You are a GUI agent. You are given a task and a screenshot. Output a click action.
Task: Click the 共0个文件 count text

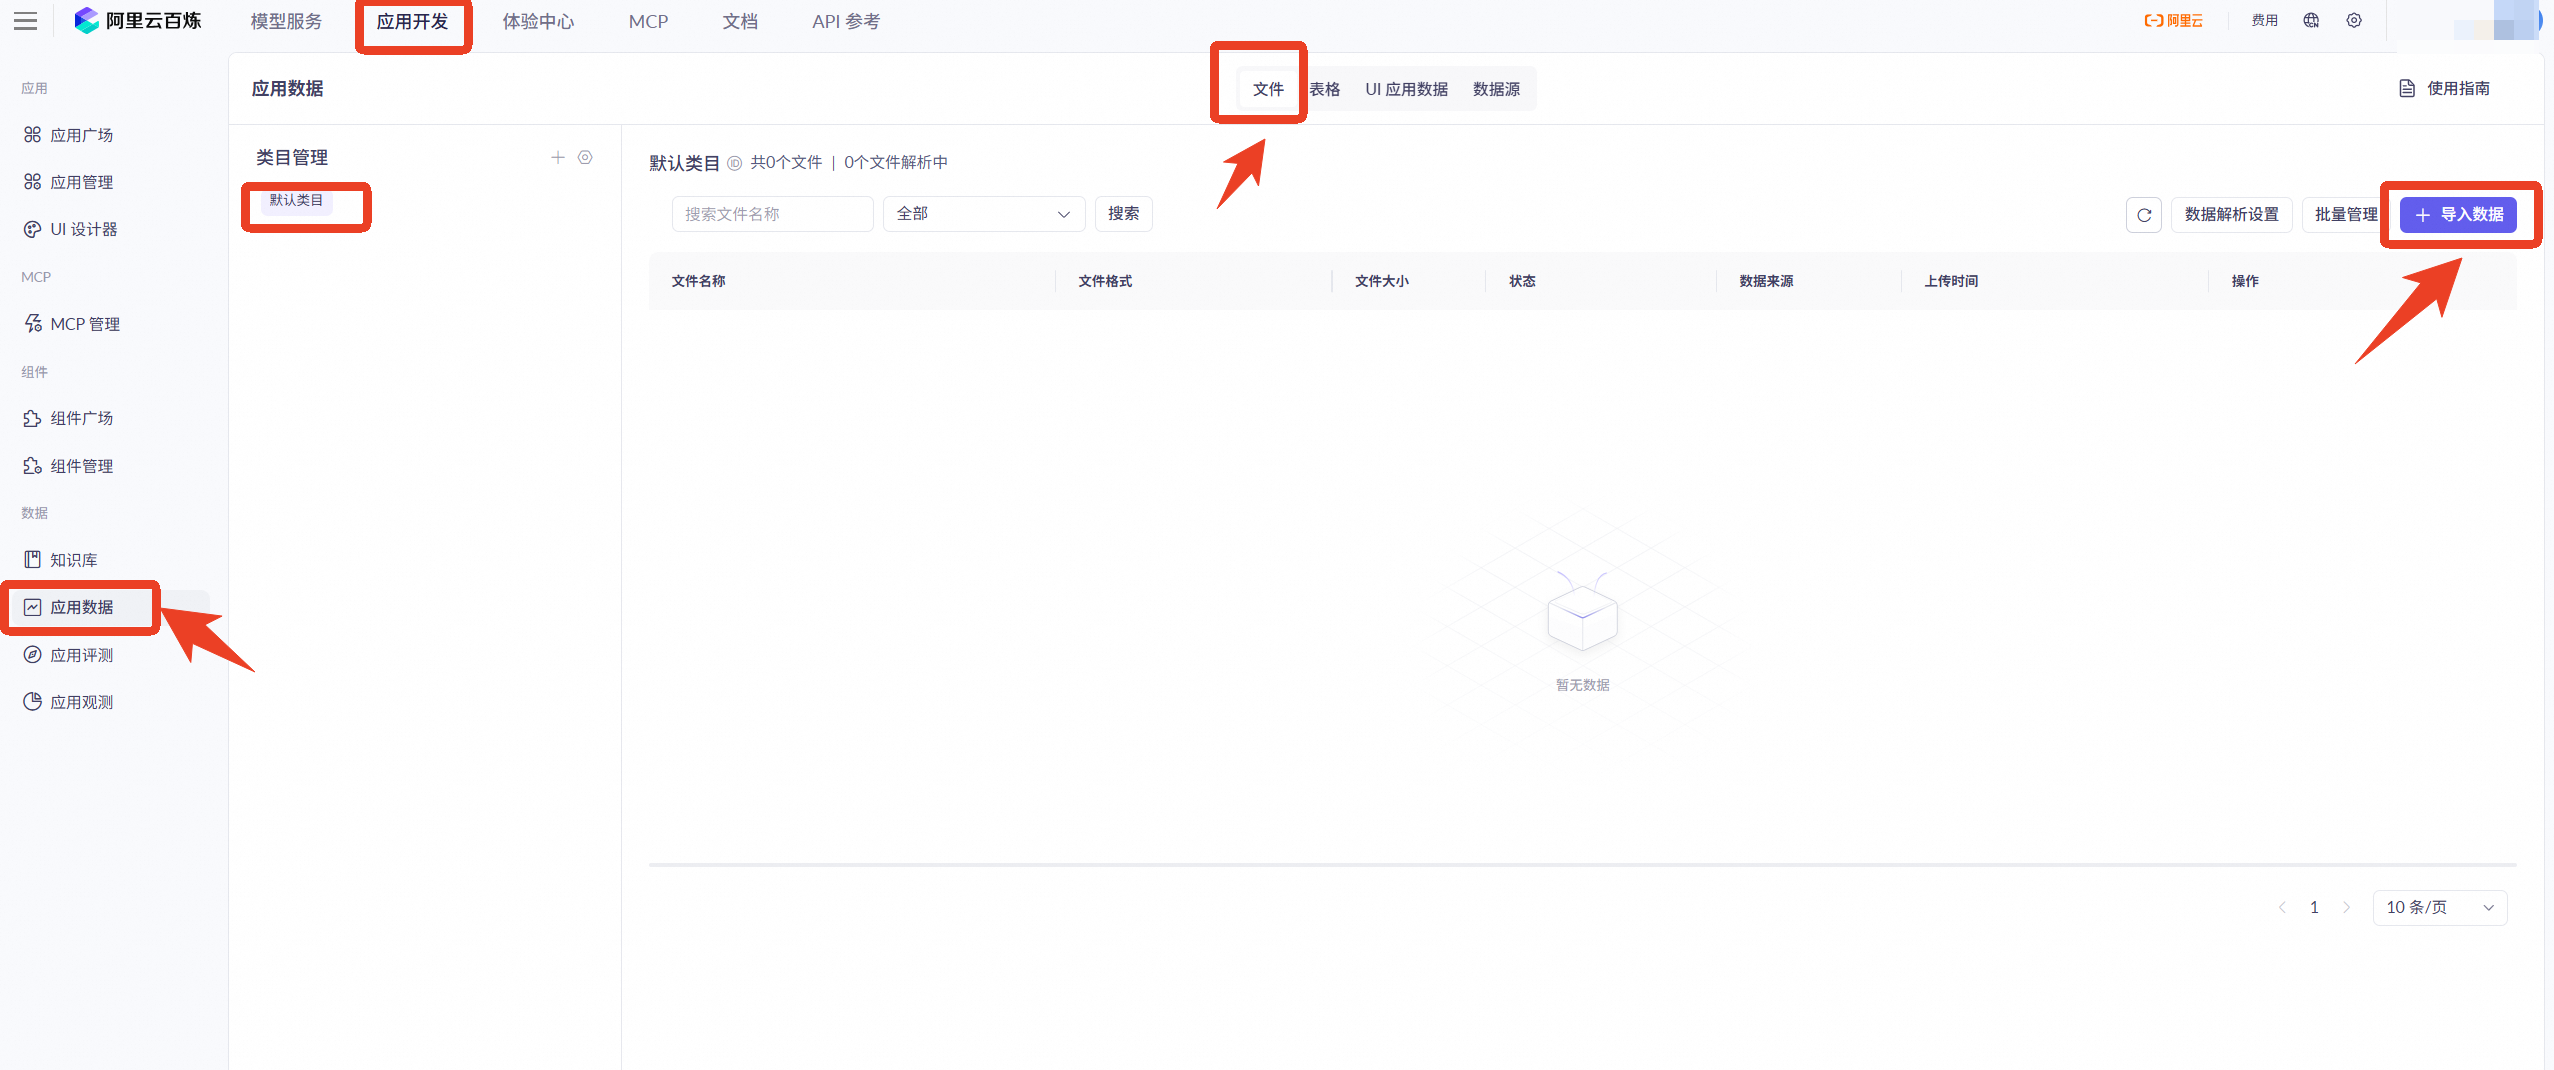[x=787, y=163]
